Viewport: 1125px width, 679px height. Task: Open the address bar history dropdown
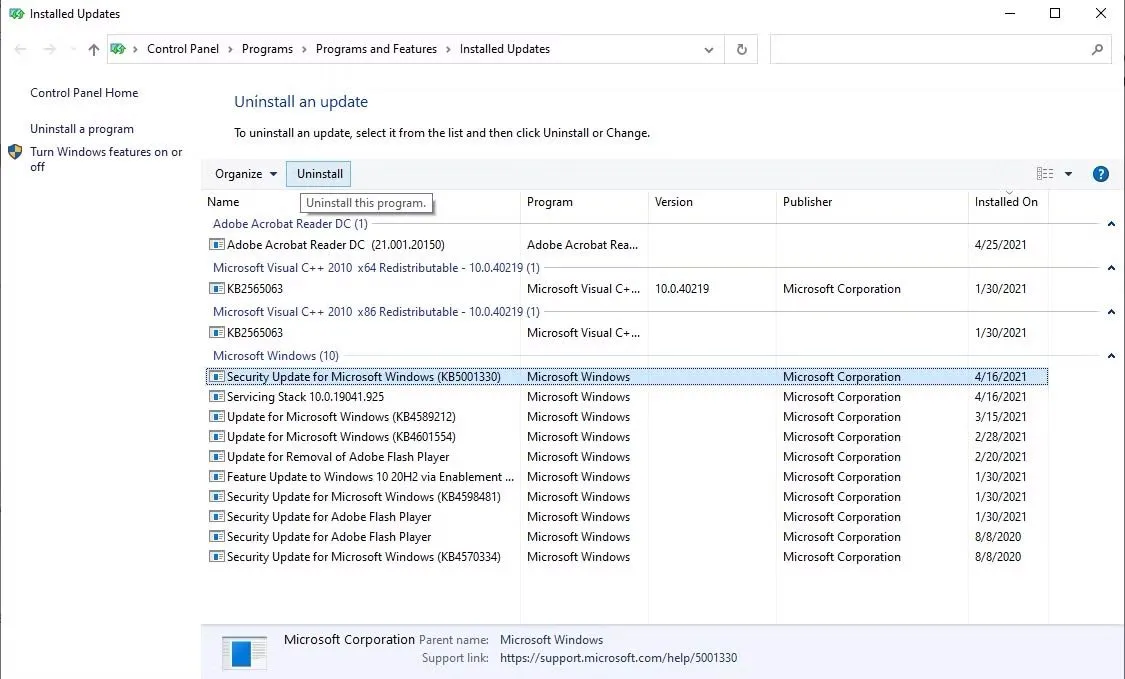709,49
